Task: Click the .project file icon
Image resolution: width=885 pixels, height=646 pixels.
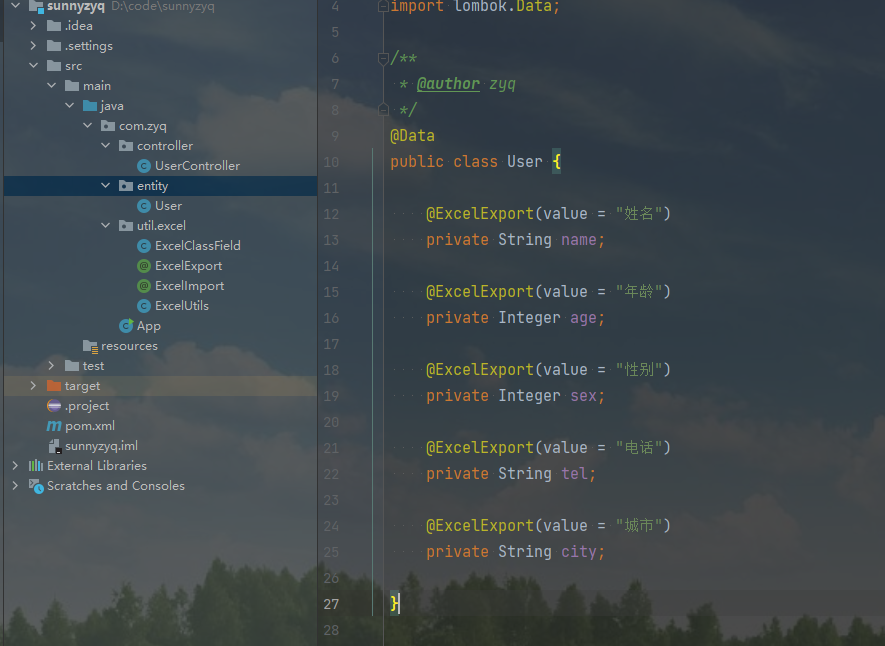Action: (54, 406)
